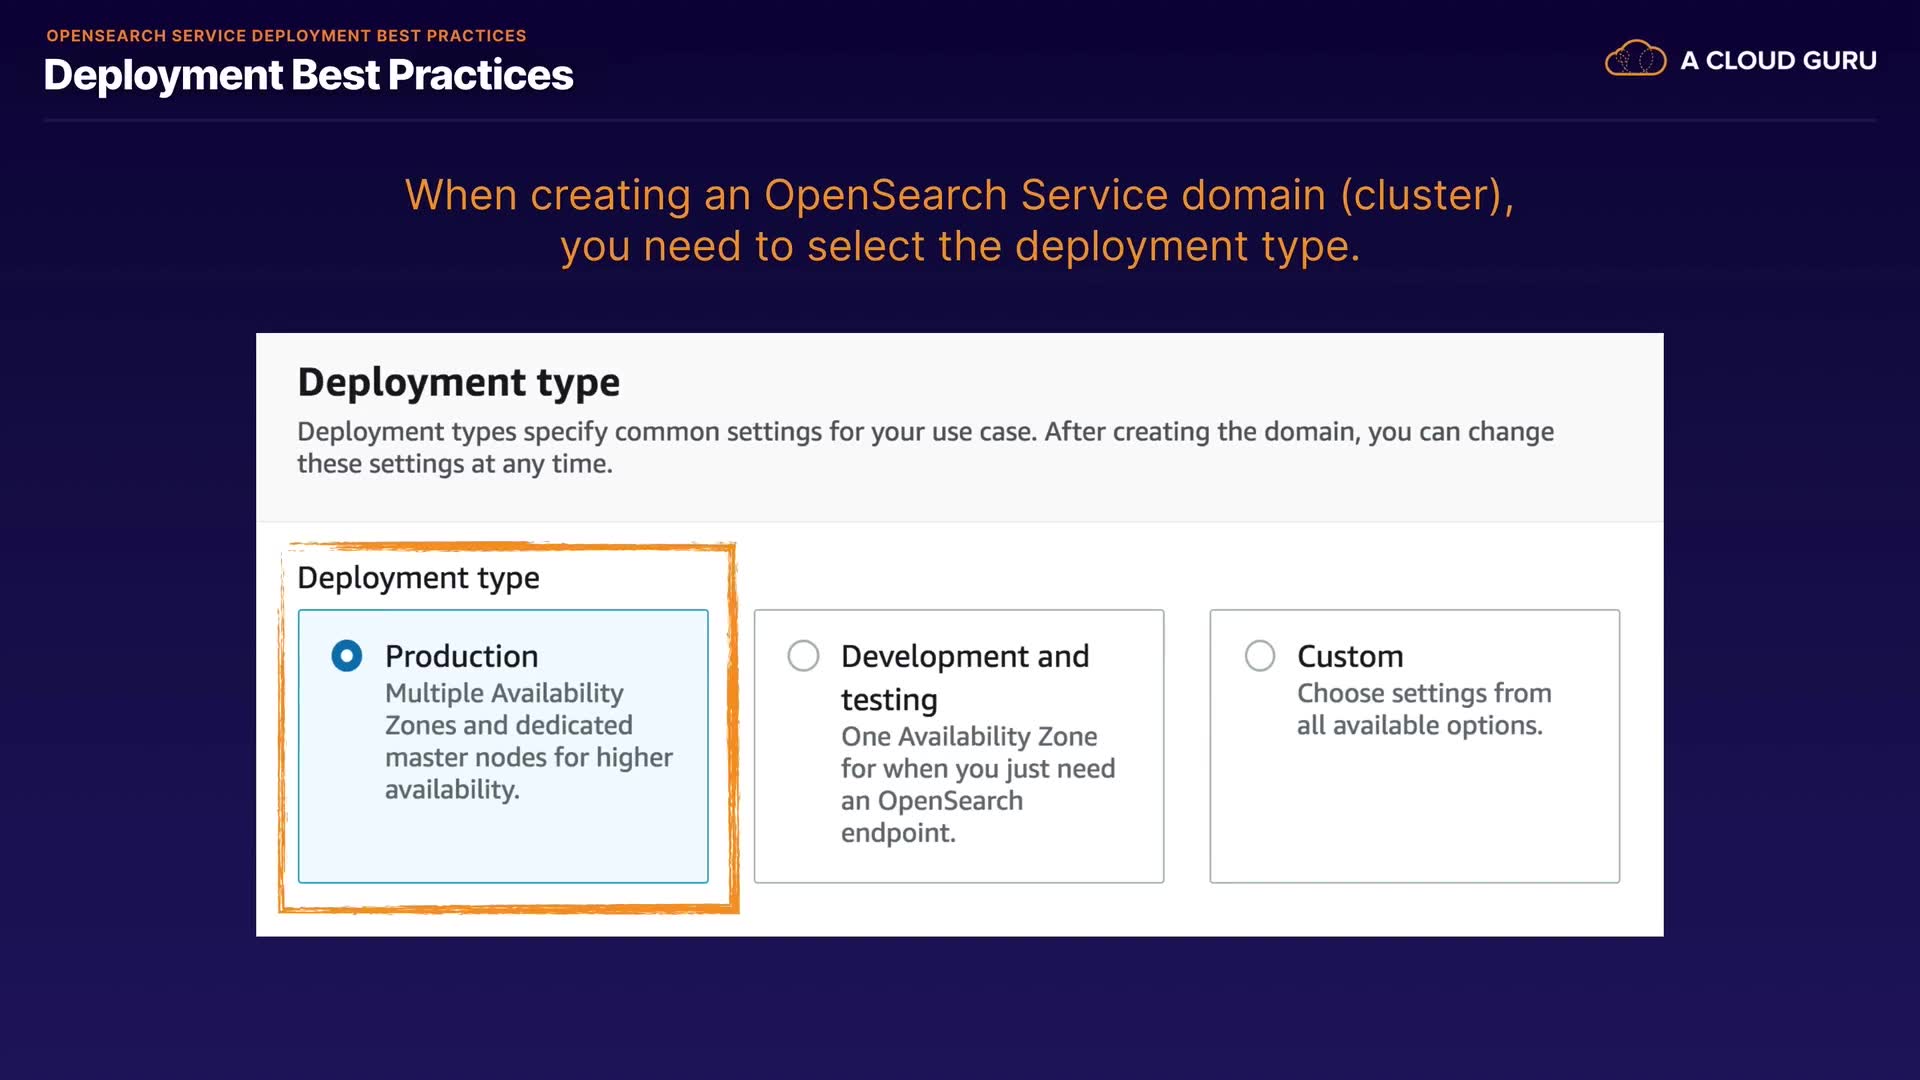Select the Production radio button
The width and height of the screenshot is (1920, 1080).
coord(347,656)
